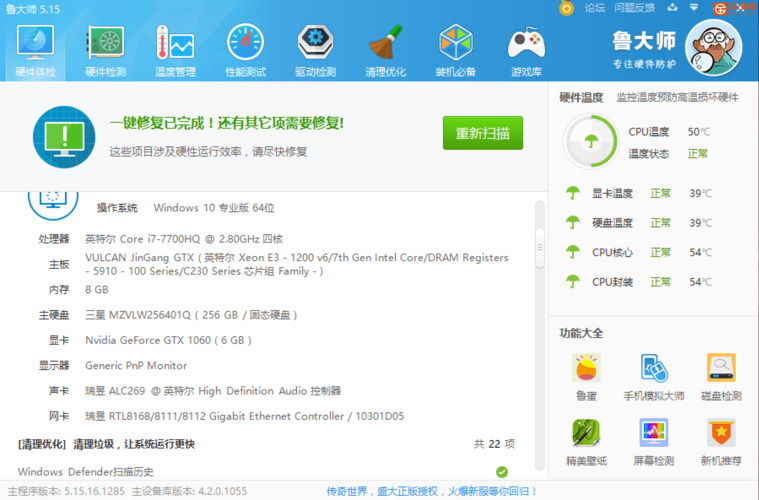Click the CPU核心 umbrella icon
759x500 pixels.
click(x=573, y=252)
